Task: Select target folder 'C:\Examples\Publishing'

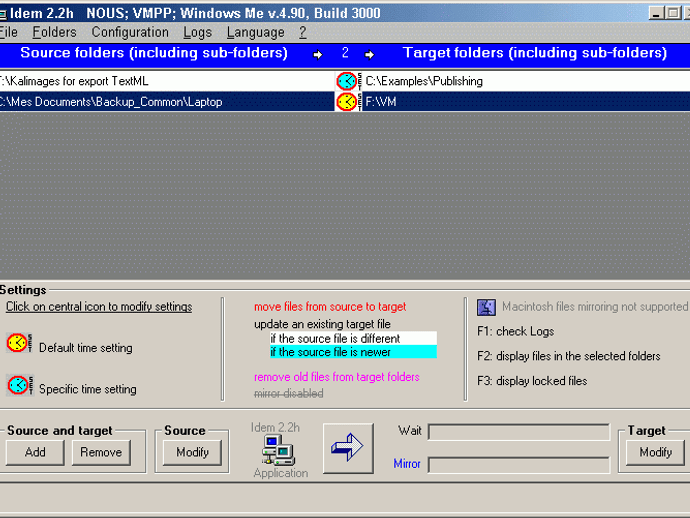Action: pyautogui.click(x=526, y=81)
